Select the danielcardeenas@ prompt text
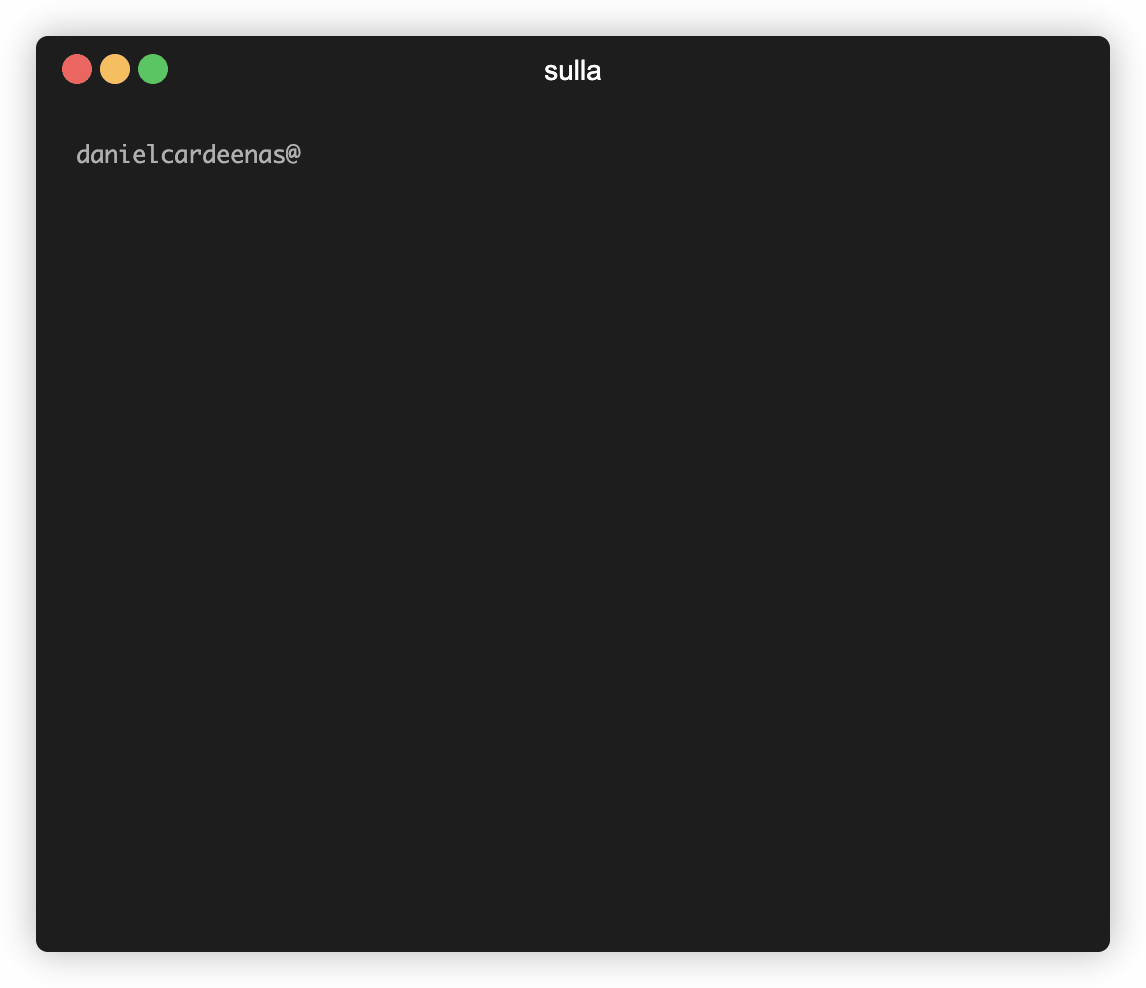Screen dimensions: 1146x988 (189, 154)
